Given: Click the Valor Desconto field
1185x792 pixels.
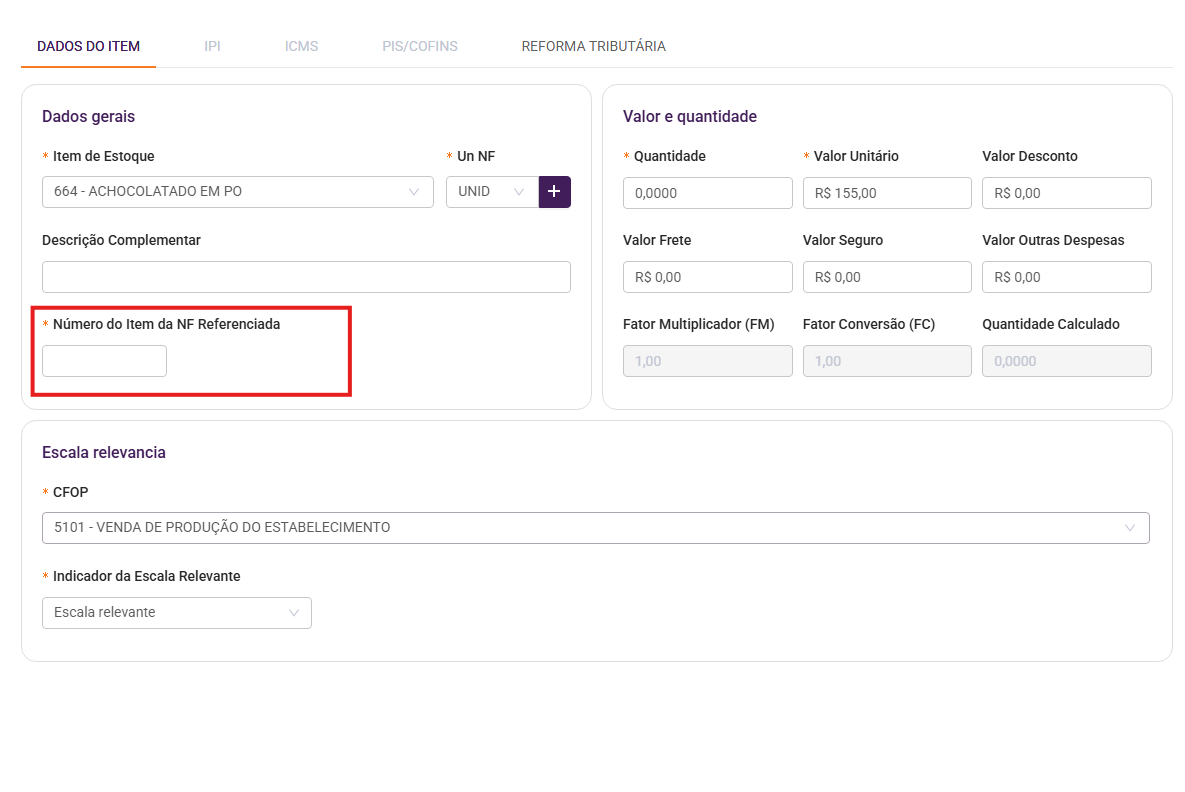Looking at the screenshot, I should (x=1066, y=193).
